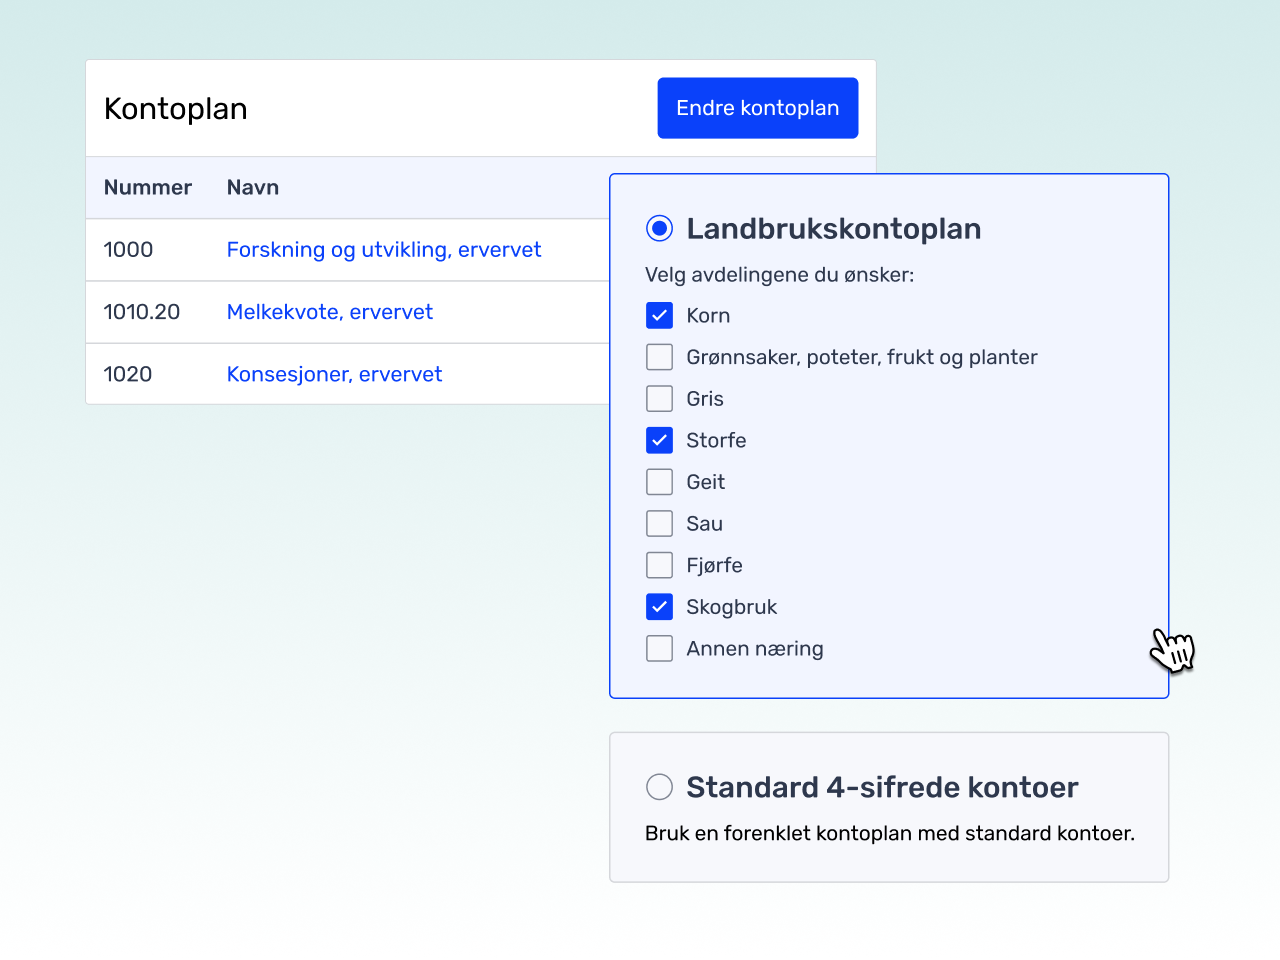Uncheck the Korn checkbox
Viewport: 1280px width, 960px height.
click(x=659, y=316)
